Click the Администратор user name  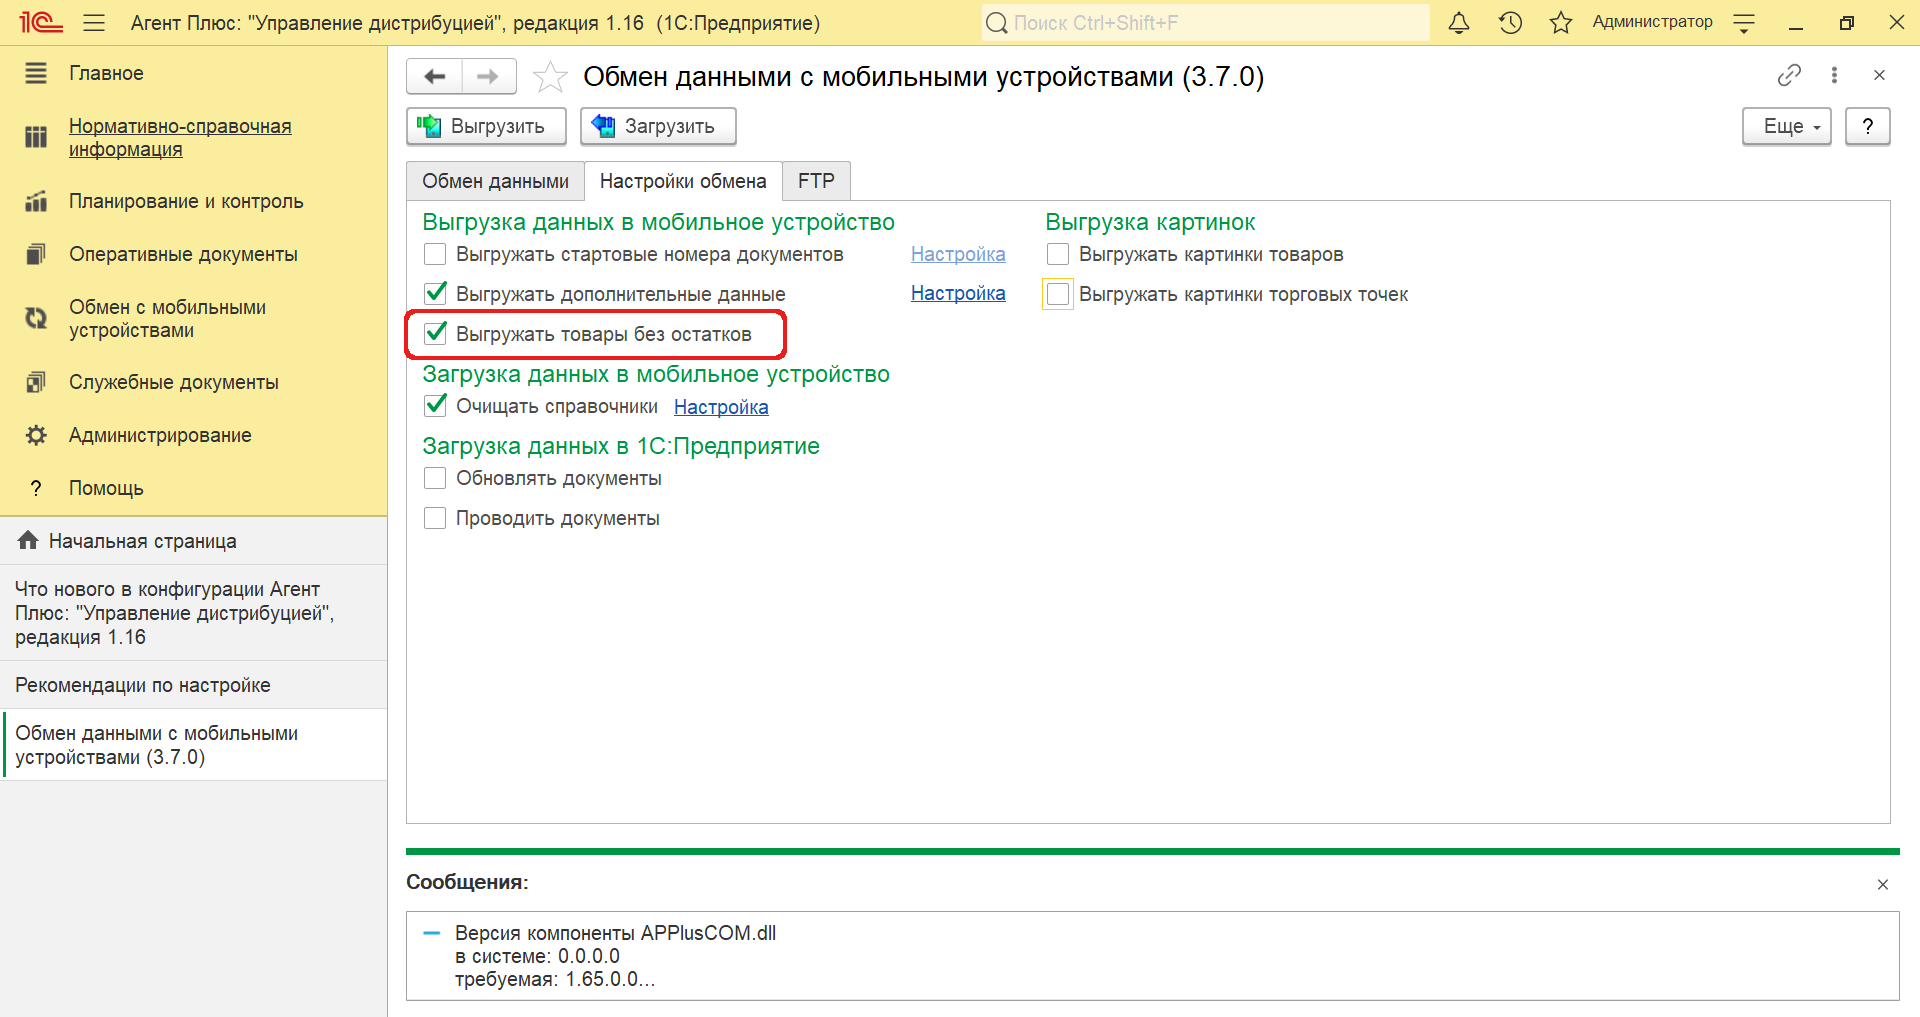click(1652, 22)
